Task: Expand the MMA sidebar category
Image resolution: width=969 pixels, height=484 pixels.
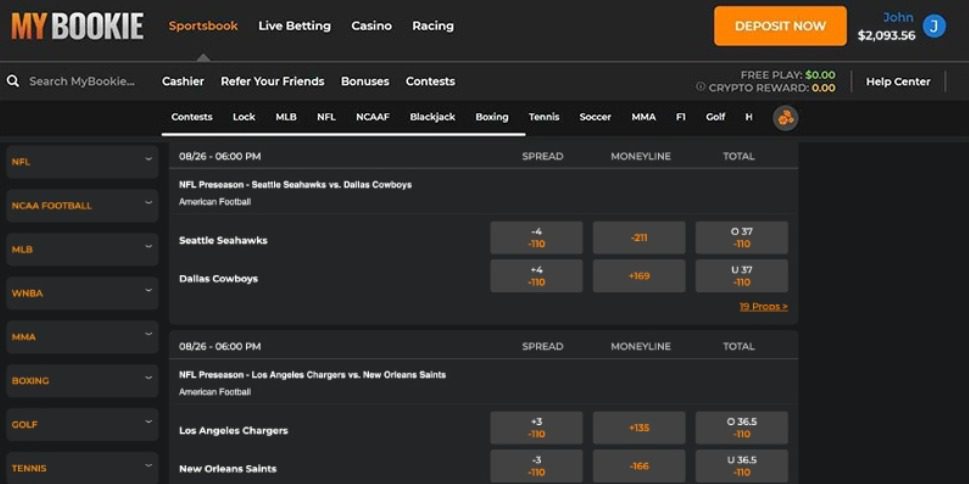Action: point(82,338)
